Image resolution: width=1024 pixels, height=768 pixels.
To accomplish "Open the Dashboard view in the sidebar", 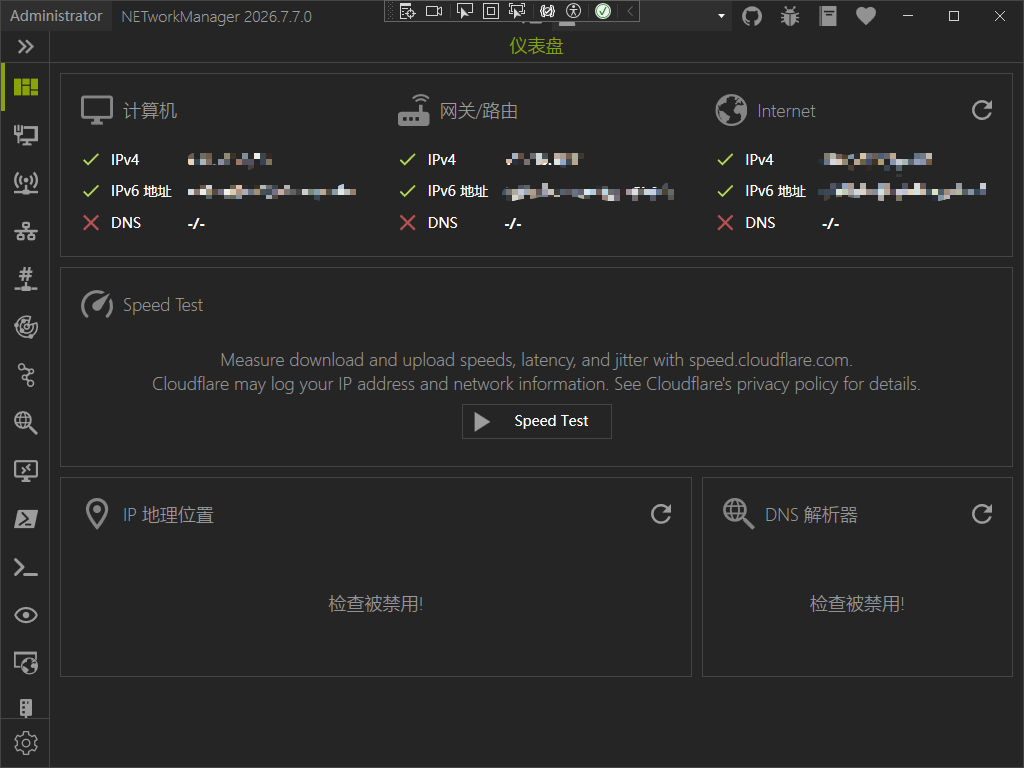I will (25, 87).
